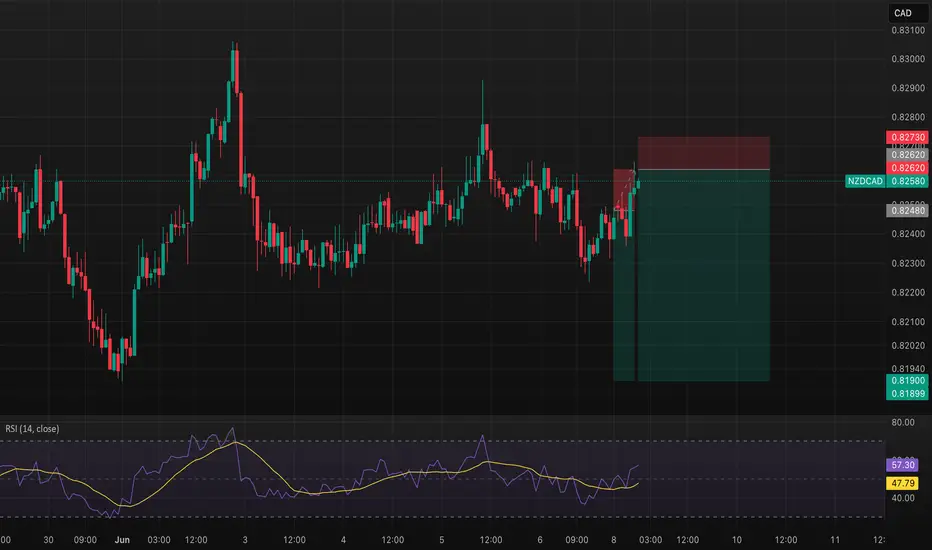Screen dimensions: 932x550
Task: Click the 80.00 RSI scale label
Action: pyautogui.click(x=903, y=422)
